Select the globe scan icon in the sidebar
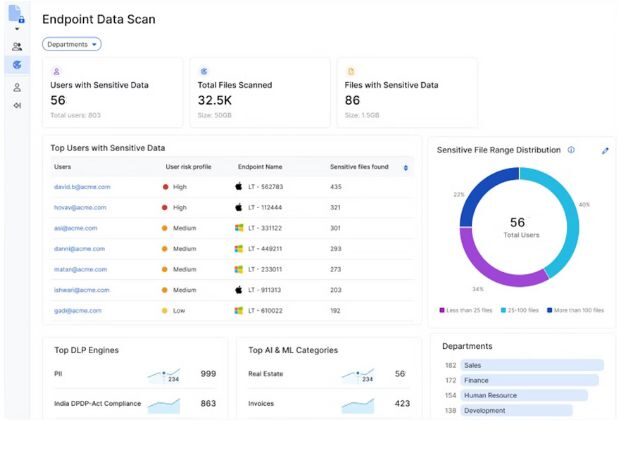Screen dimensions: 626x449 pyautogui.click(x=17, y=65)
